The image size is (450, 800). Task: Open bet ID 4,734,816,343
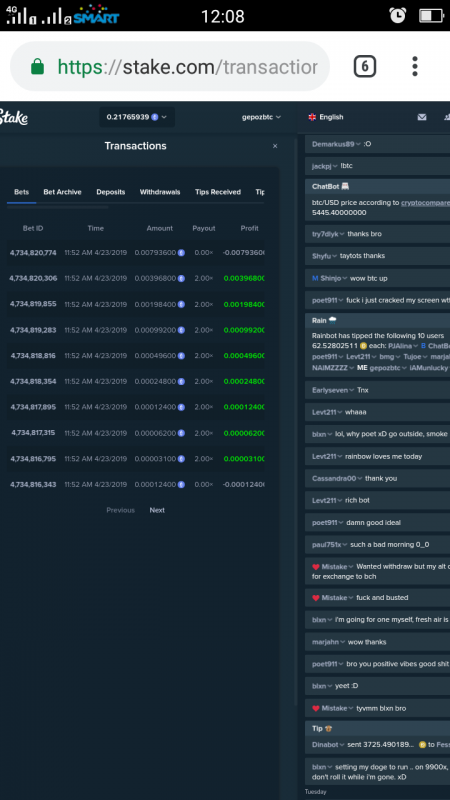33,485
